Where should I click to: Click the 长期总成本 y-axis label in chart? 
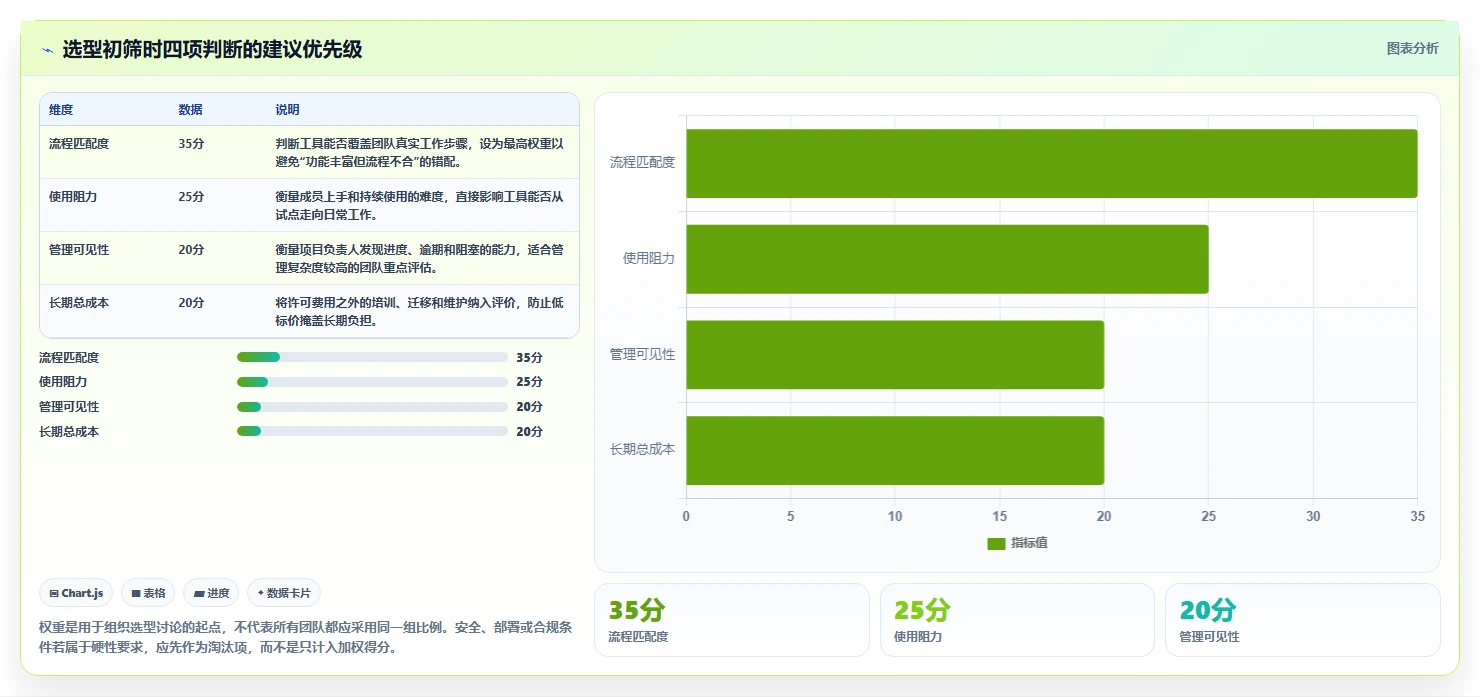pyautogui.click(x=642, y=449)
